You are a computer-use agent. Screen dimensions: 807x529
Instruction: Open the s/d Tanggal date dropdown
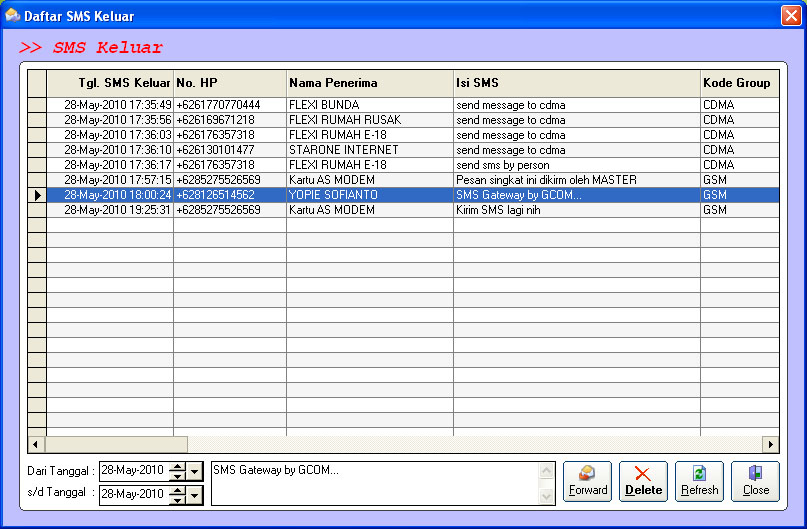(195, 494)
